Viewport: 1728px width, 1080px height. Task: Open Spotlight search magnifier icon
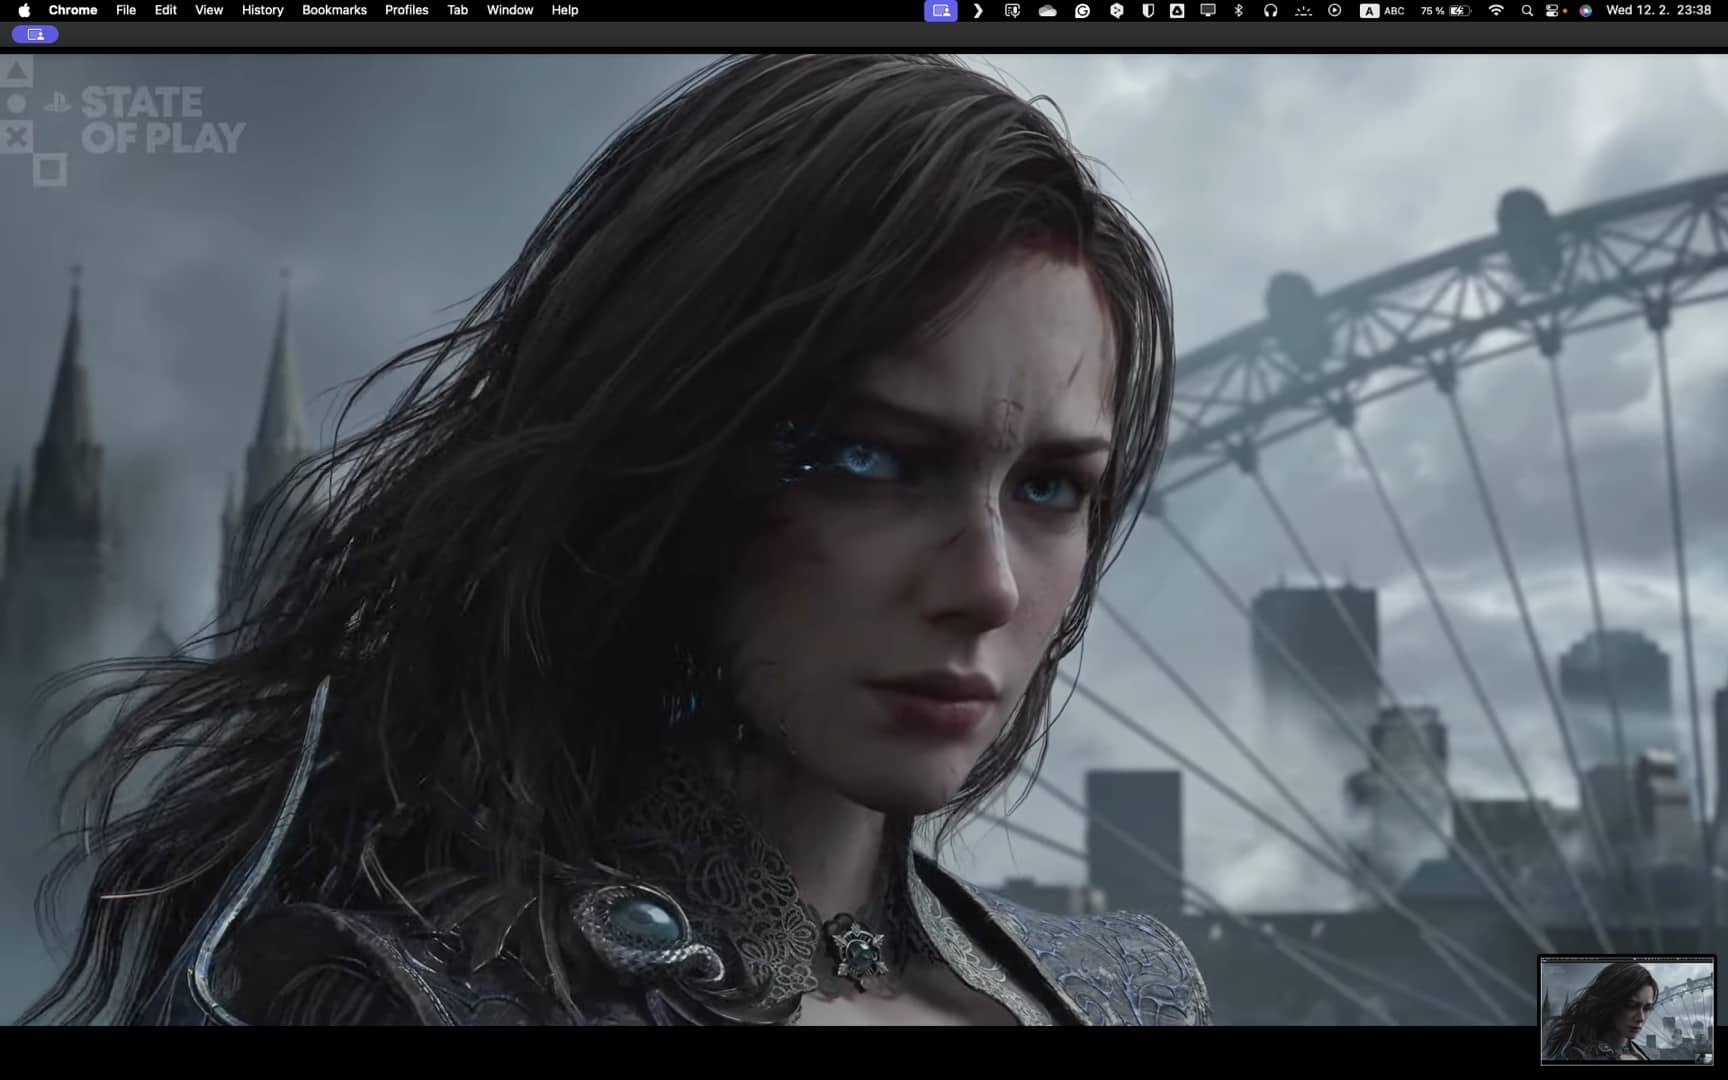pyautogui.click(x=1527, y=10)
